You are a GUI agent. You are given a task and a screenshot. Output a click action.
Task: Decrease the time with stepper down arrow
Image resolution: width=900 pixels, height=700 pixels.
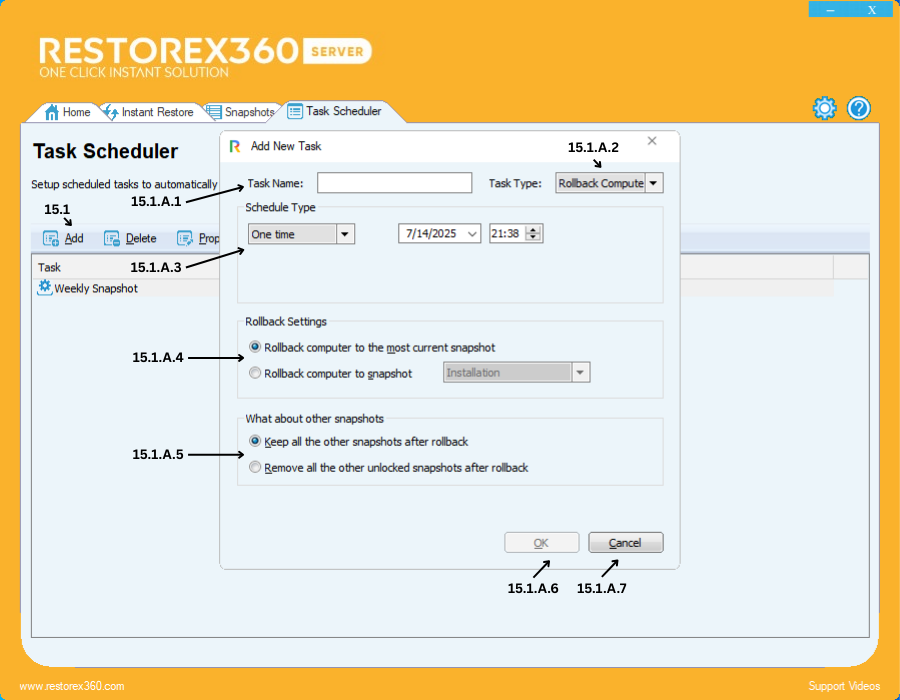click(x=534, y=238)
